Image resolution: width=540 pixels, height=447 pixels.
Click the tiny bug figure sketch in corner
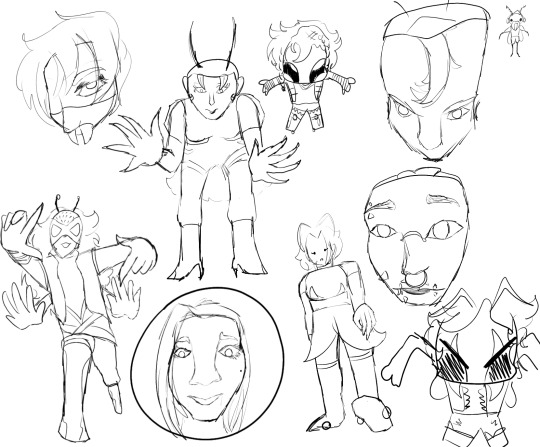click(515, 32)
